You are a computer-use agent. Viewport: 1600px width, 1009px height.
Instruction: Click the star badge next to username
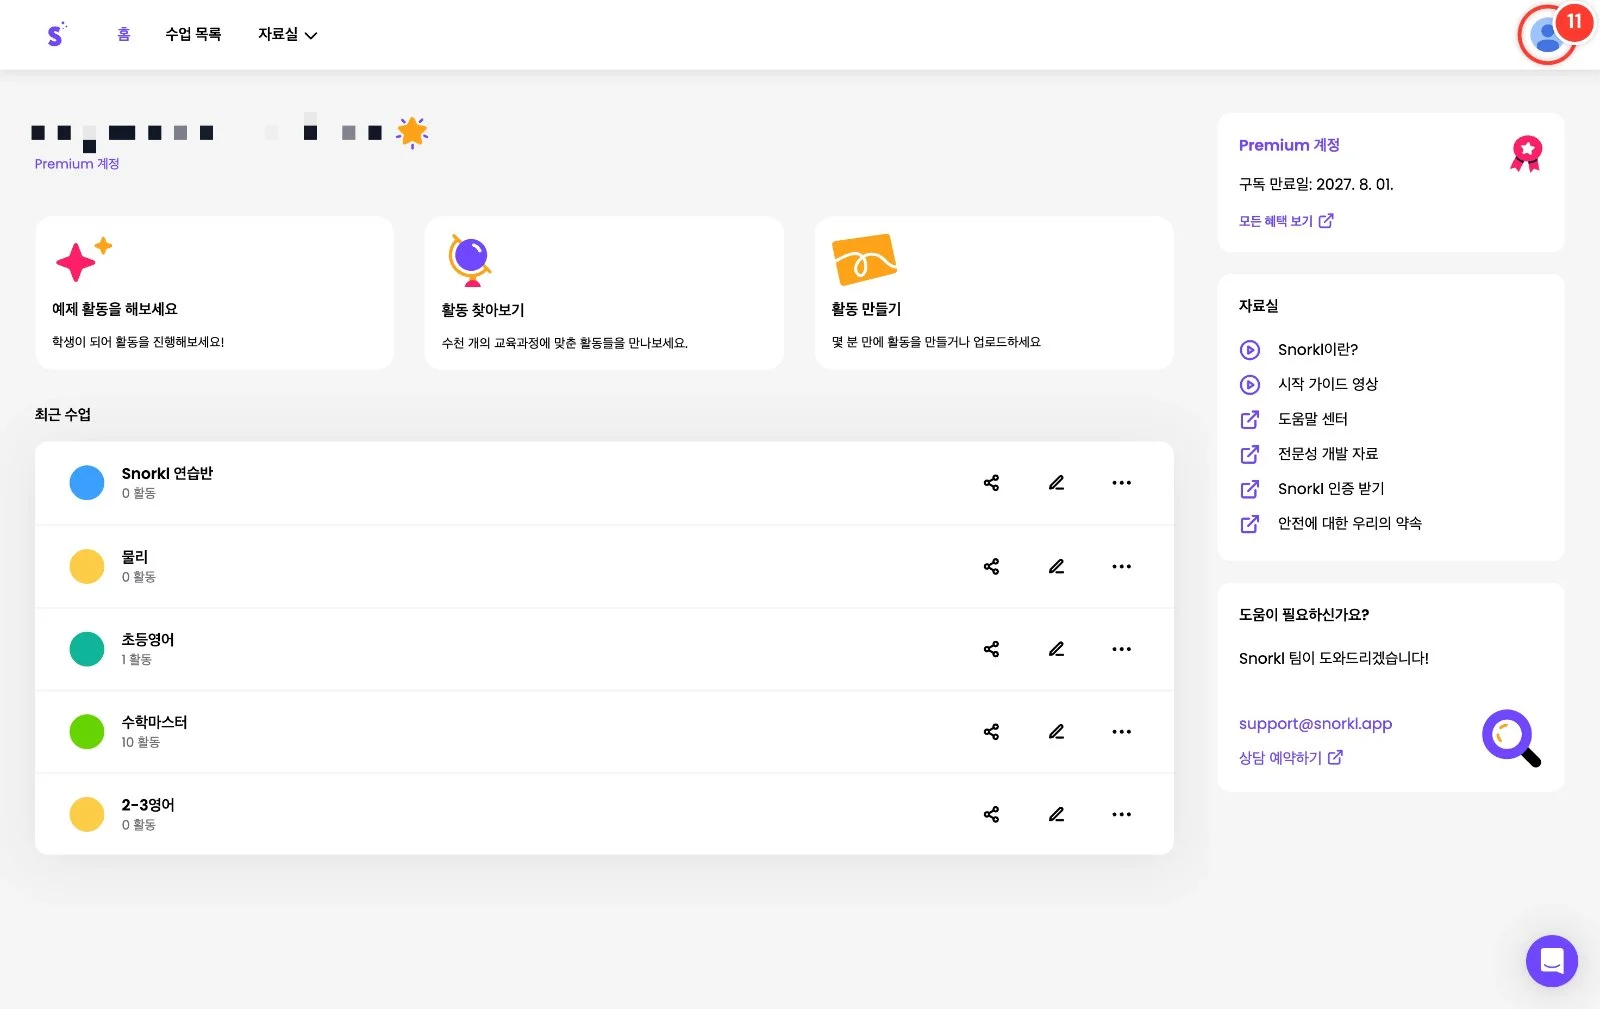click(412, 132)
